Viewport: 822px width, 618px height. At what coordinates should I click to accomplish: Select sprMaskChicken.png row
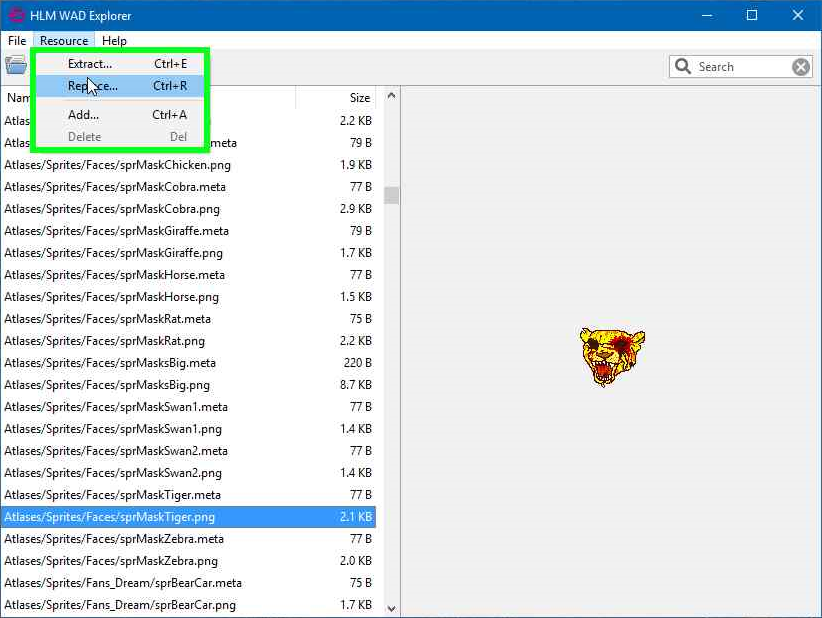tap(188, 165)
